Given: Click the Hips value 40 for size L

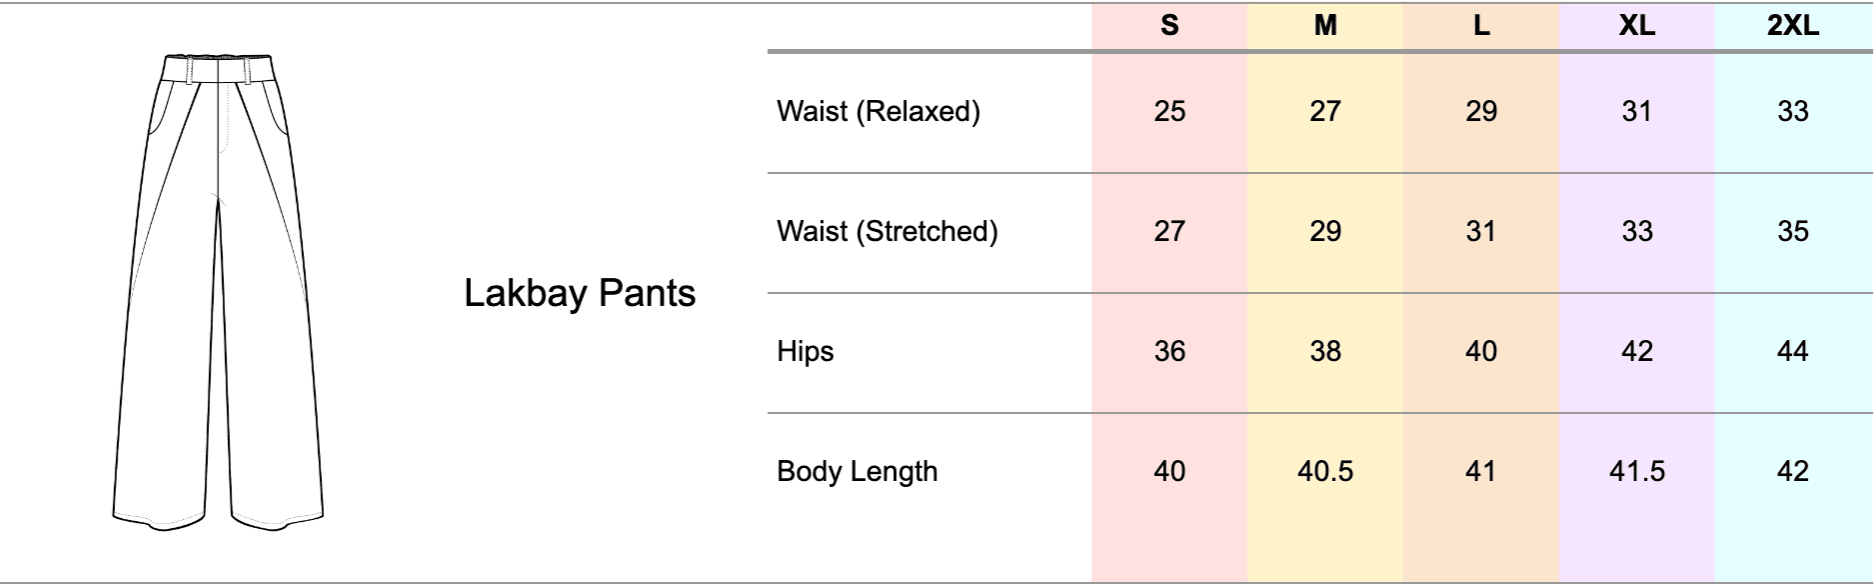Looking at the screenshot, I should 1481,351.
